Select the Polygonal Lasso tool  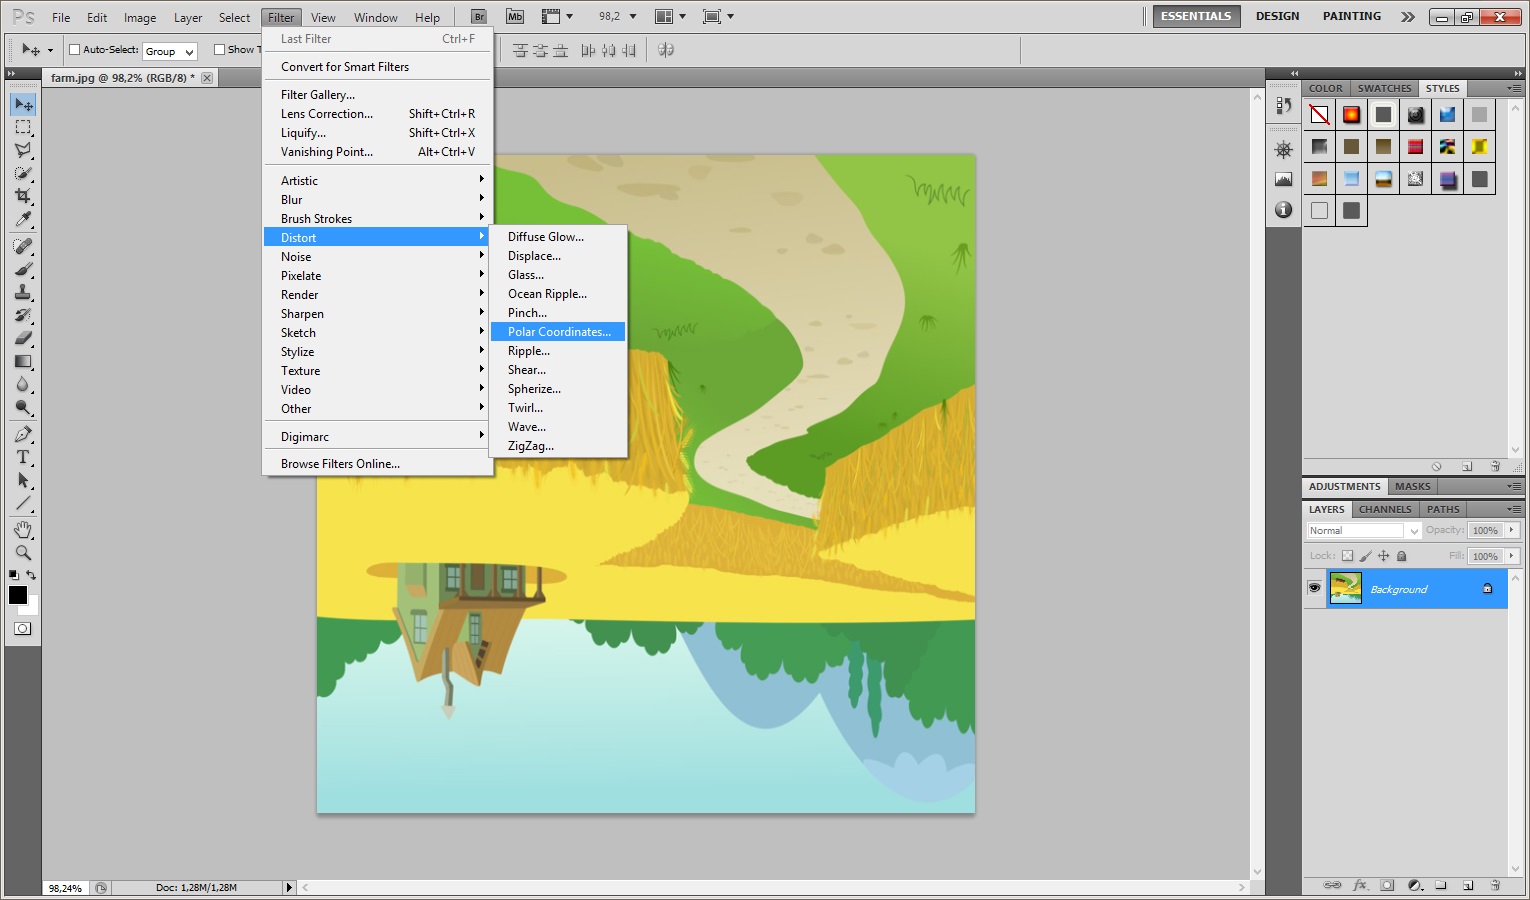[x=23, y=150]
